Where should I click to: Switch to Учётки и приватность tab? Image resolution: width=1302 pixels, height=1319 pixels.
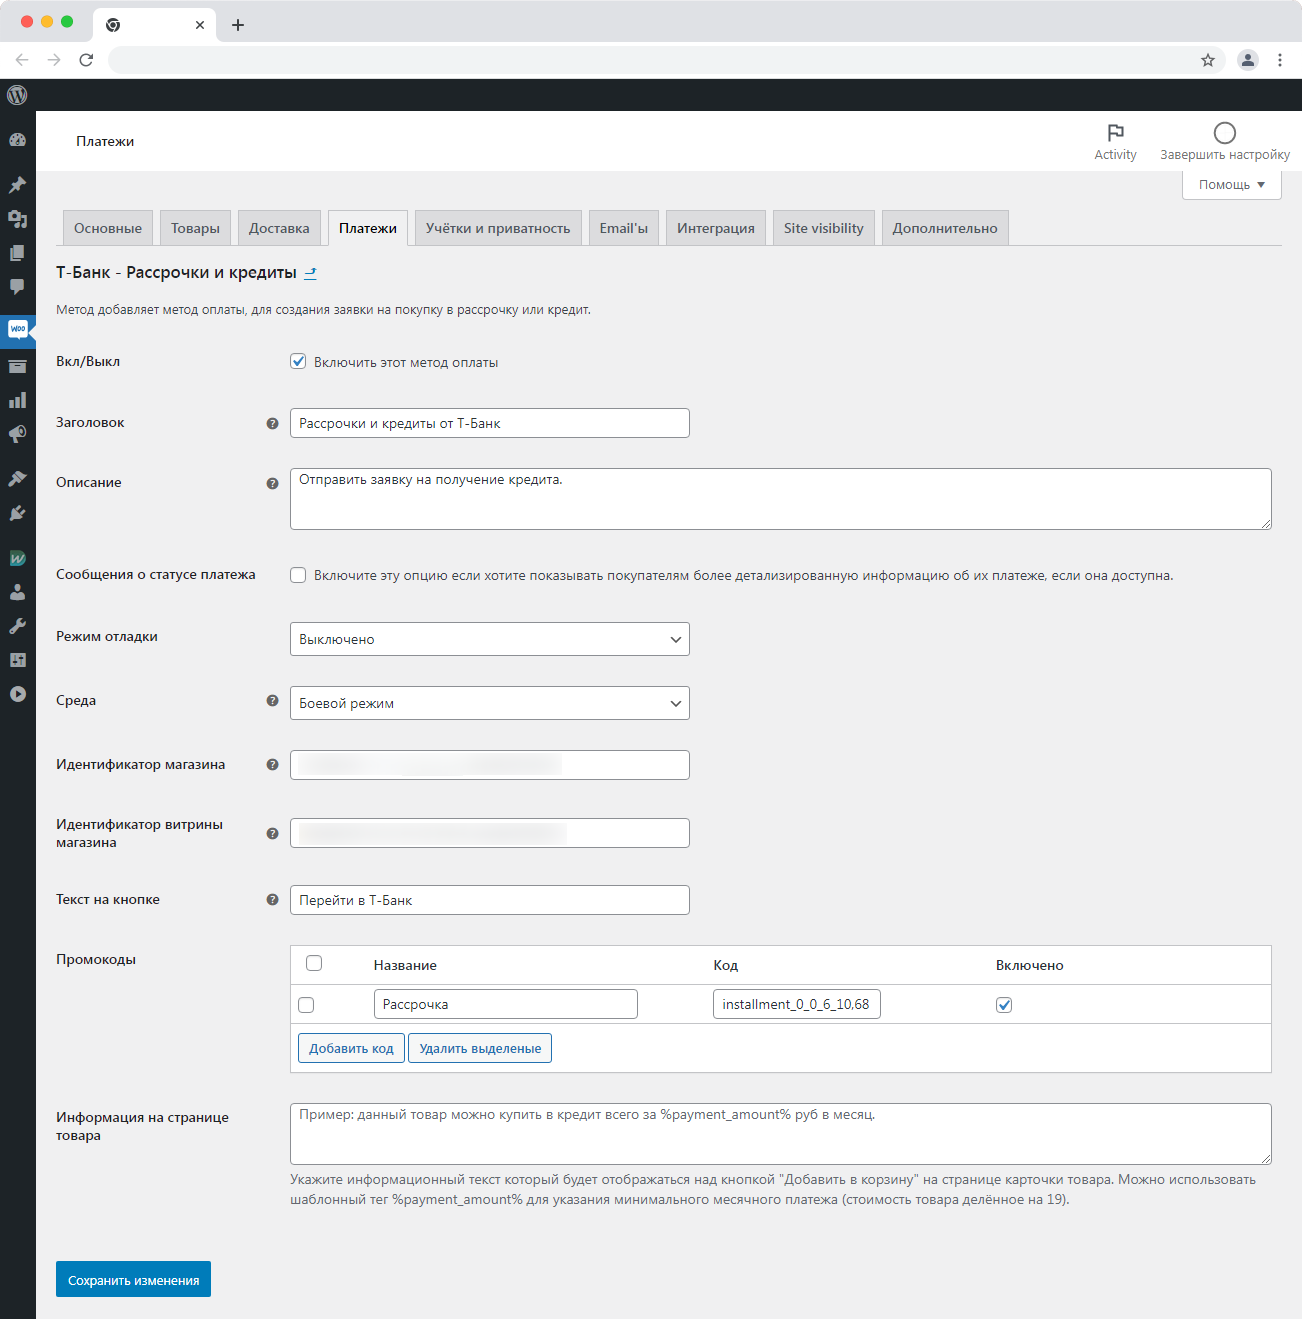coord(498,228)
